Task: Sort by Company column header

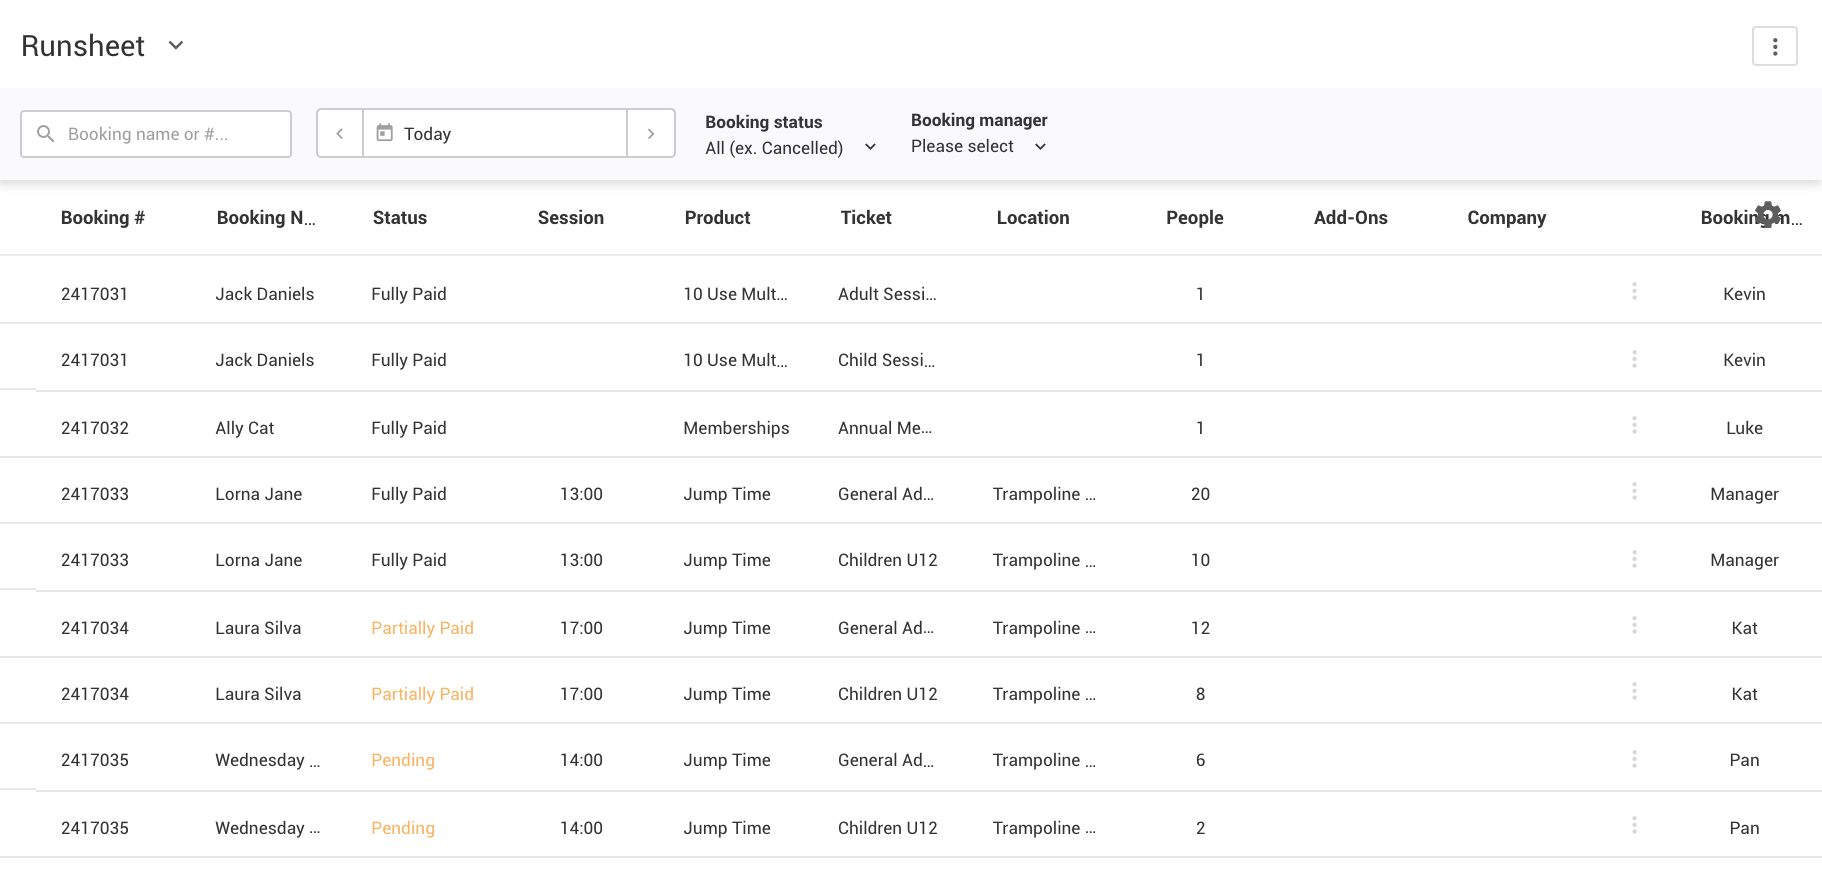Action: pyautogui.click(x=1507, y=217)
